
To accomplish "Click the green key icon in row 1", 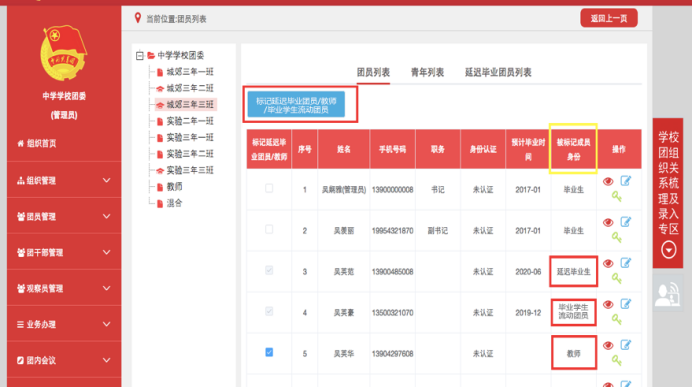I will point(617,197).
